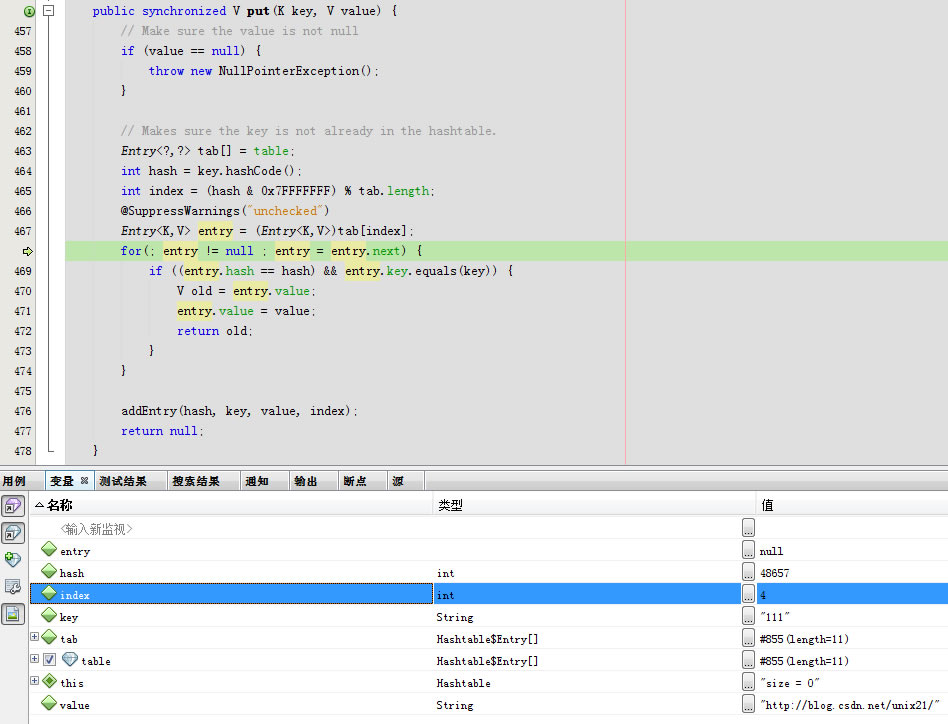948x724 pixels.
Task: Click the 类型 column header
Action: (x=594, y=505)
